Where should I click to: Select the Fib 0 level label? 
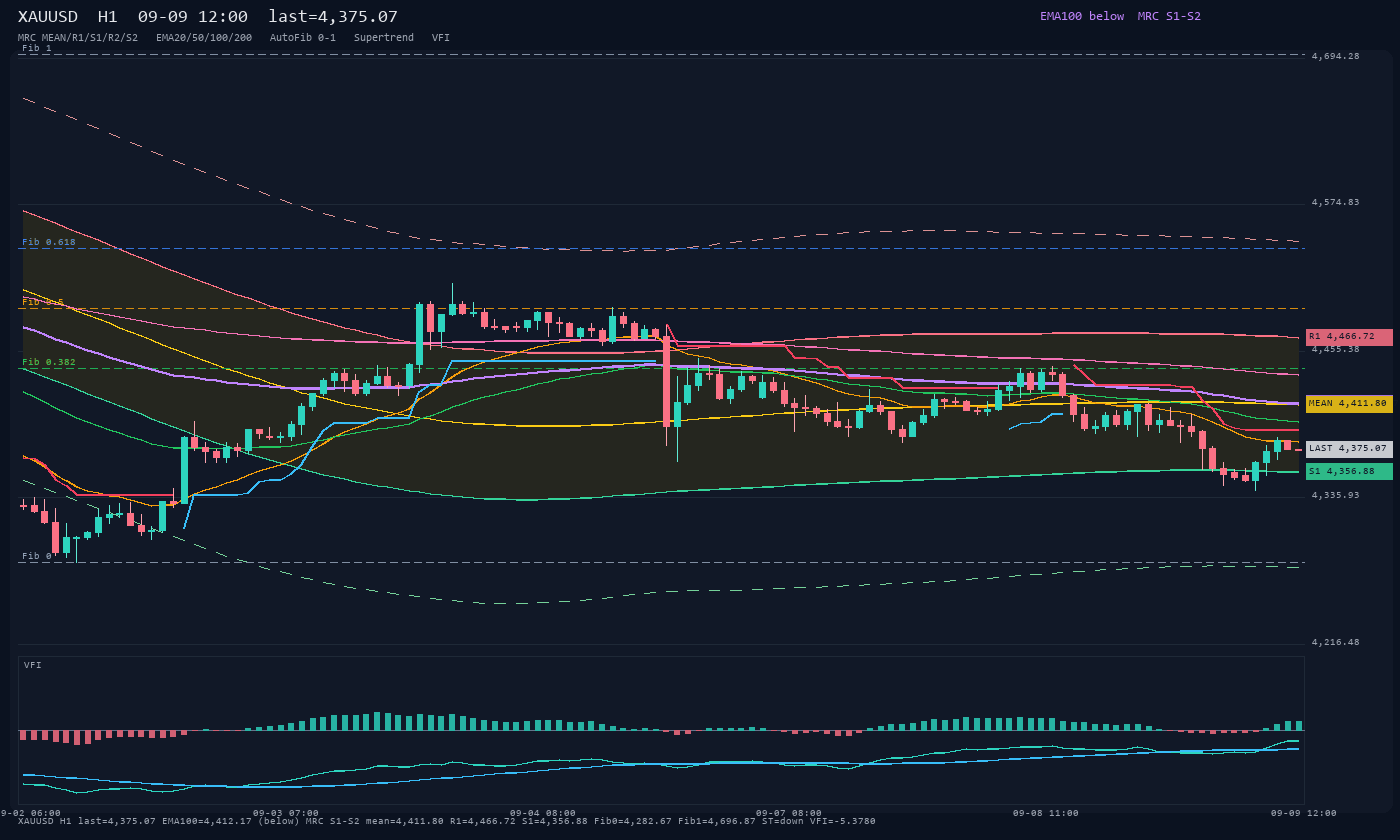37,556
